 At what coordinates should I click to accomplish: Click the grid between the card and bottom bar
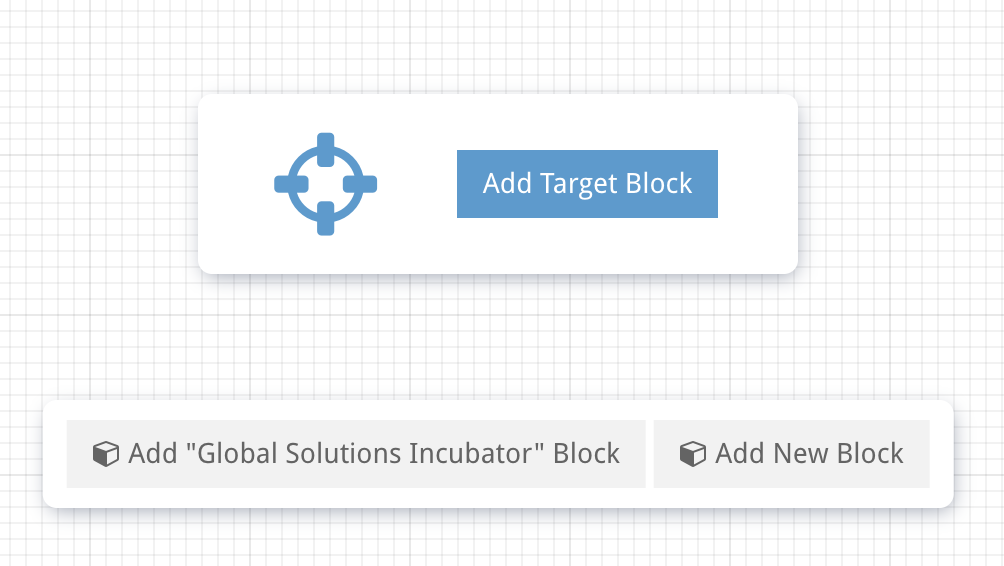498,337
